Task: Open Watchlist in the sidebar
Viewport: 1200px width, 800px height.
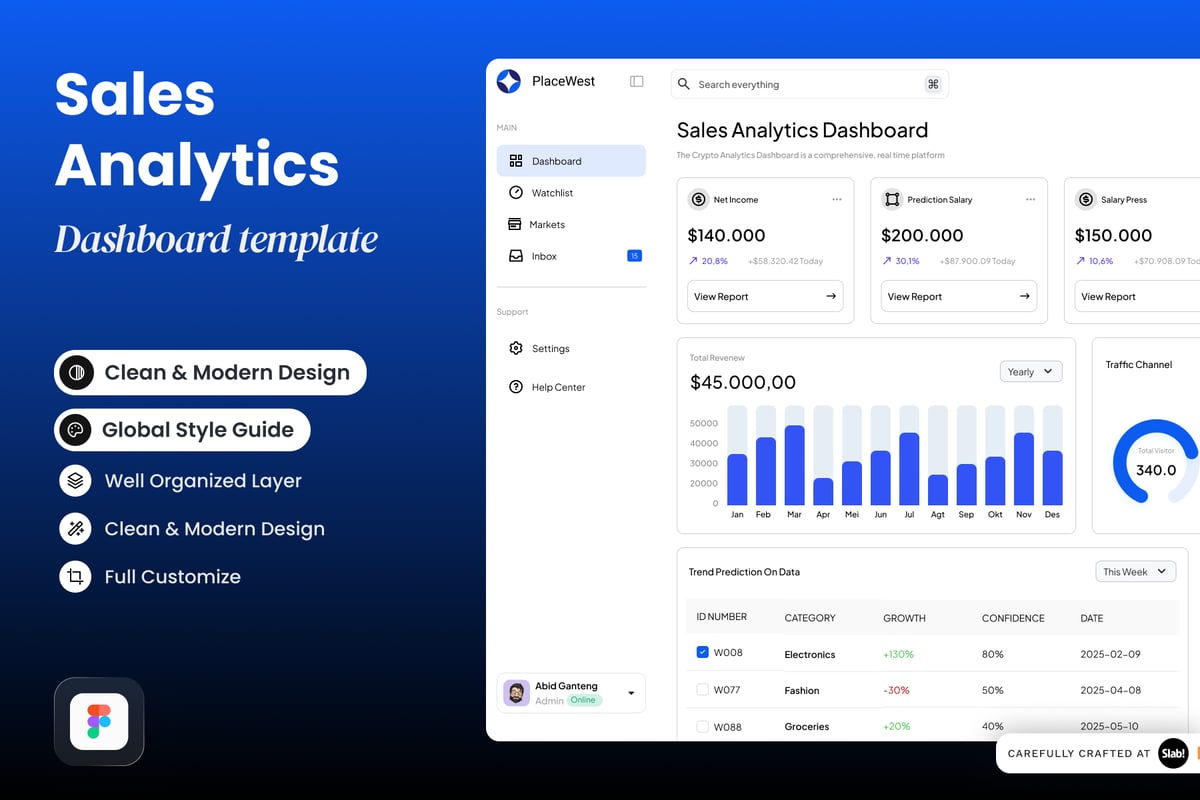Action: pos(552,193)
